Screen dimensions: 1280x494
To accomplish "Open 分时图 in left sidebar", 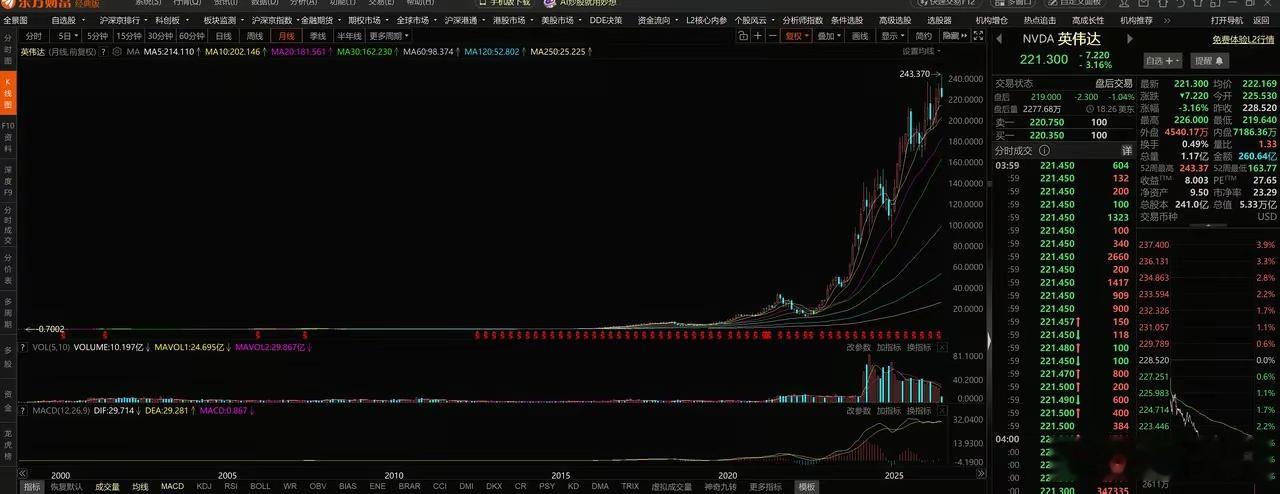I will [8, 48].
